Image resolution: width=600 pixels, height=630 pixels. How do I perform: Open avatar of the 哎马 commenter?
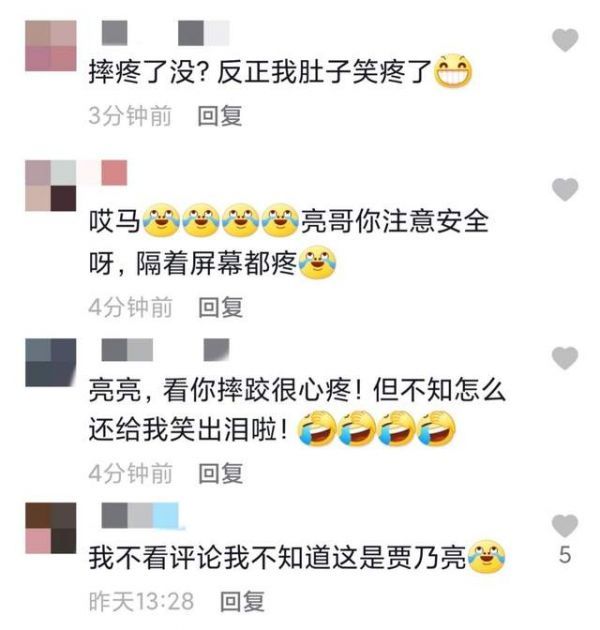51,186
